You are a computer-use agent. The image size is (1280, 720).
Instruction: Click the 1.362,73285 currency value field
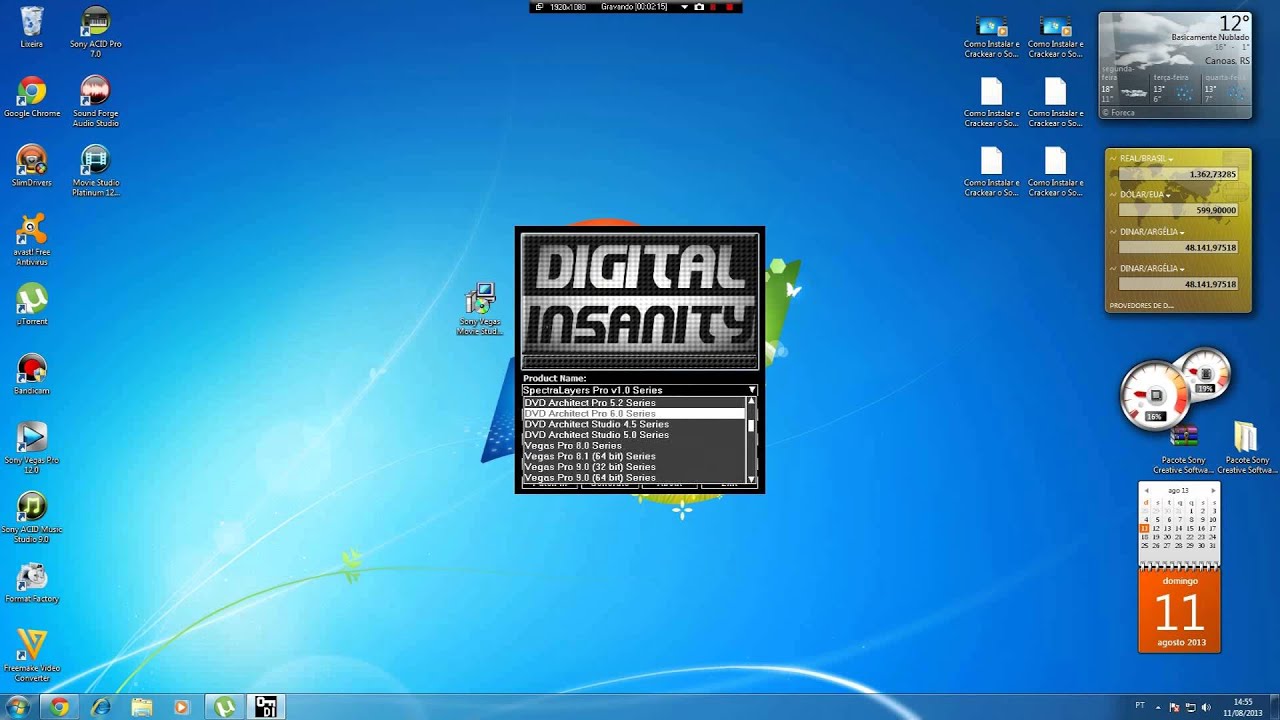1178,174
